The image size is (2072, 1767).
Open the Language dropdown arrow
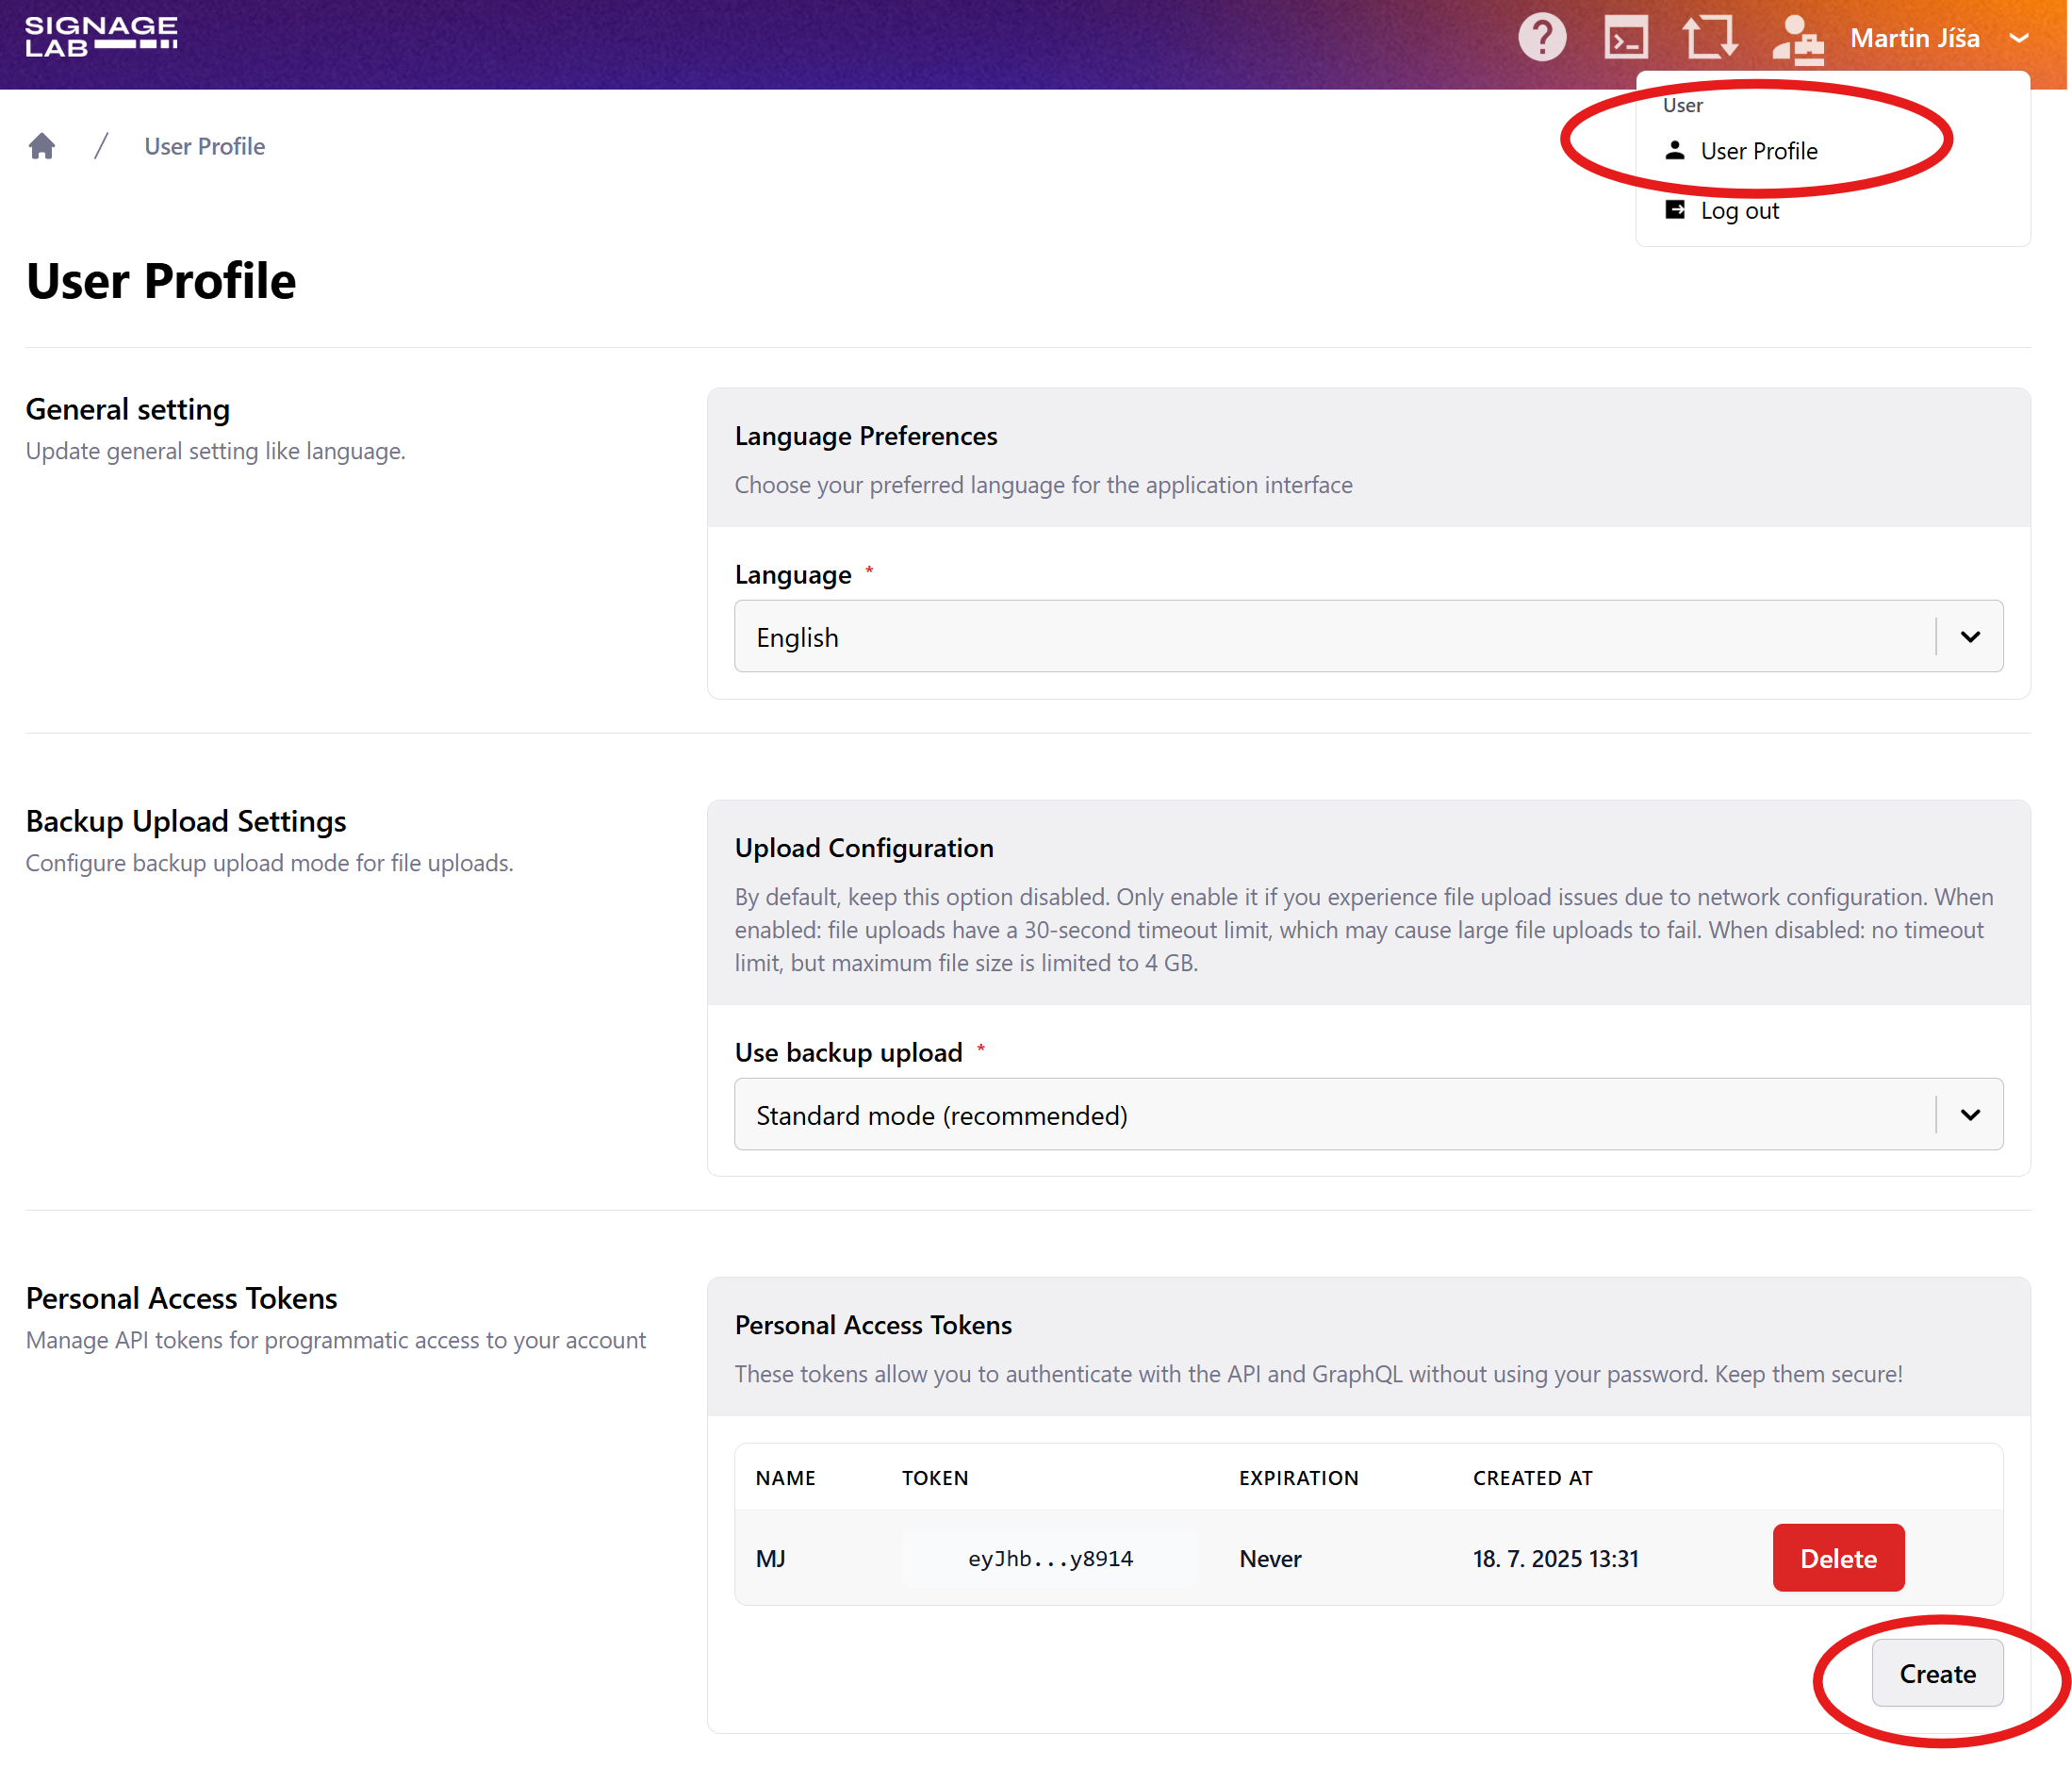point(1970,637)
